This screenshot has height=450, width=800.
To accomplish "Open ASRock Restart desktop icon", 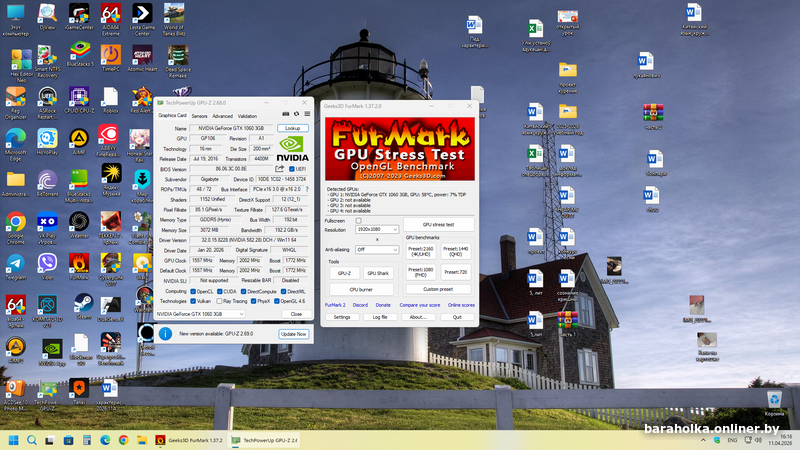I will pos(47,103).
